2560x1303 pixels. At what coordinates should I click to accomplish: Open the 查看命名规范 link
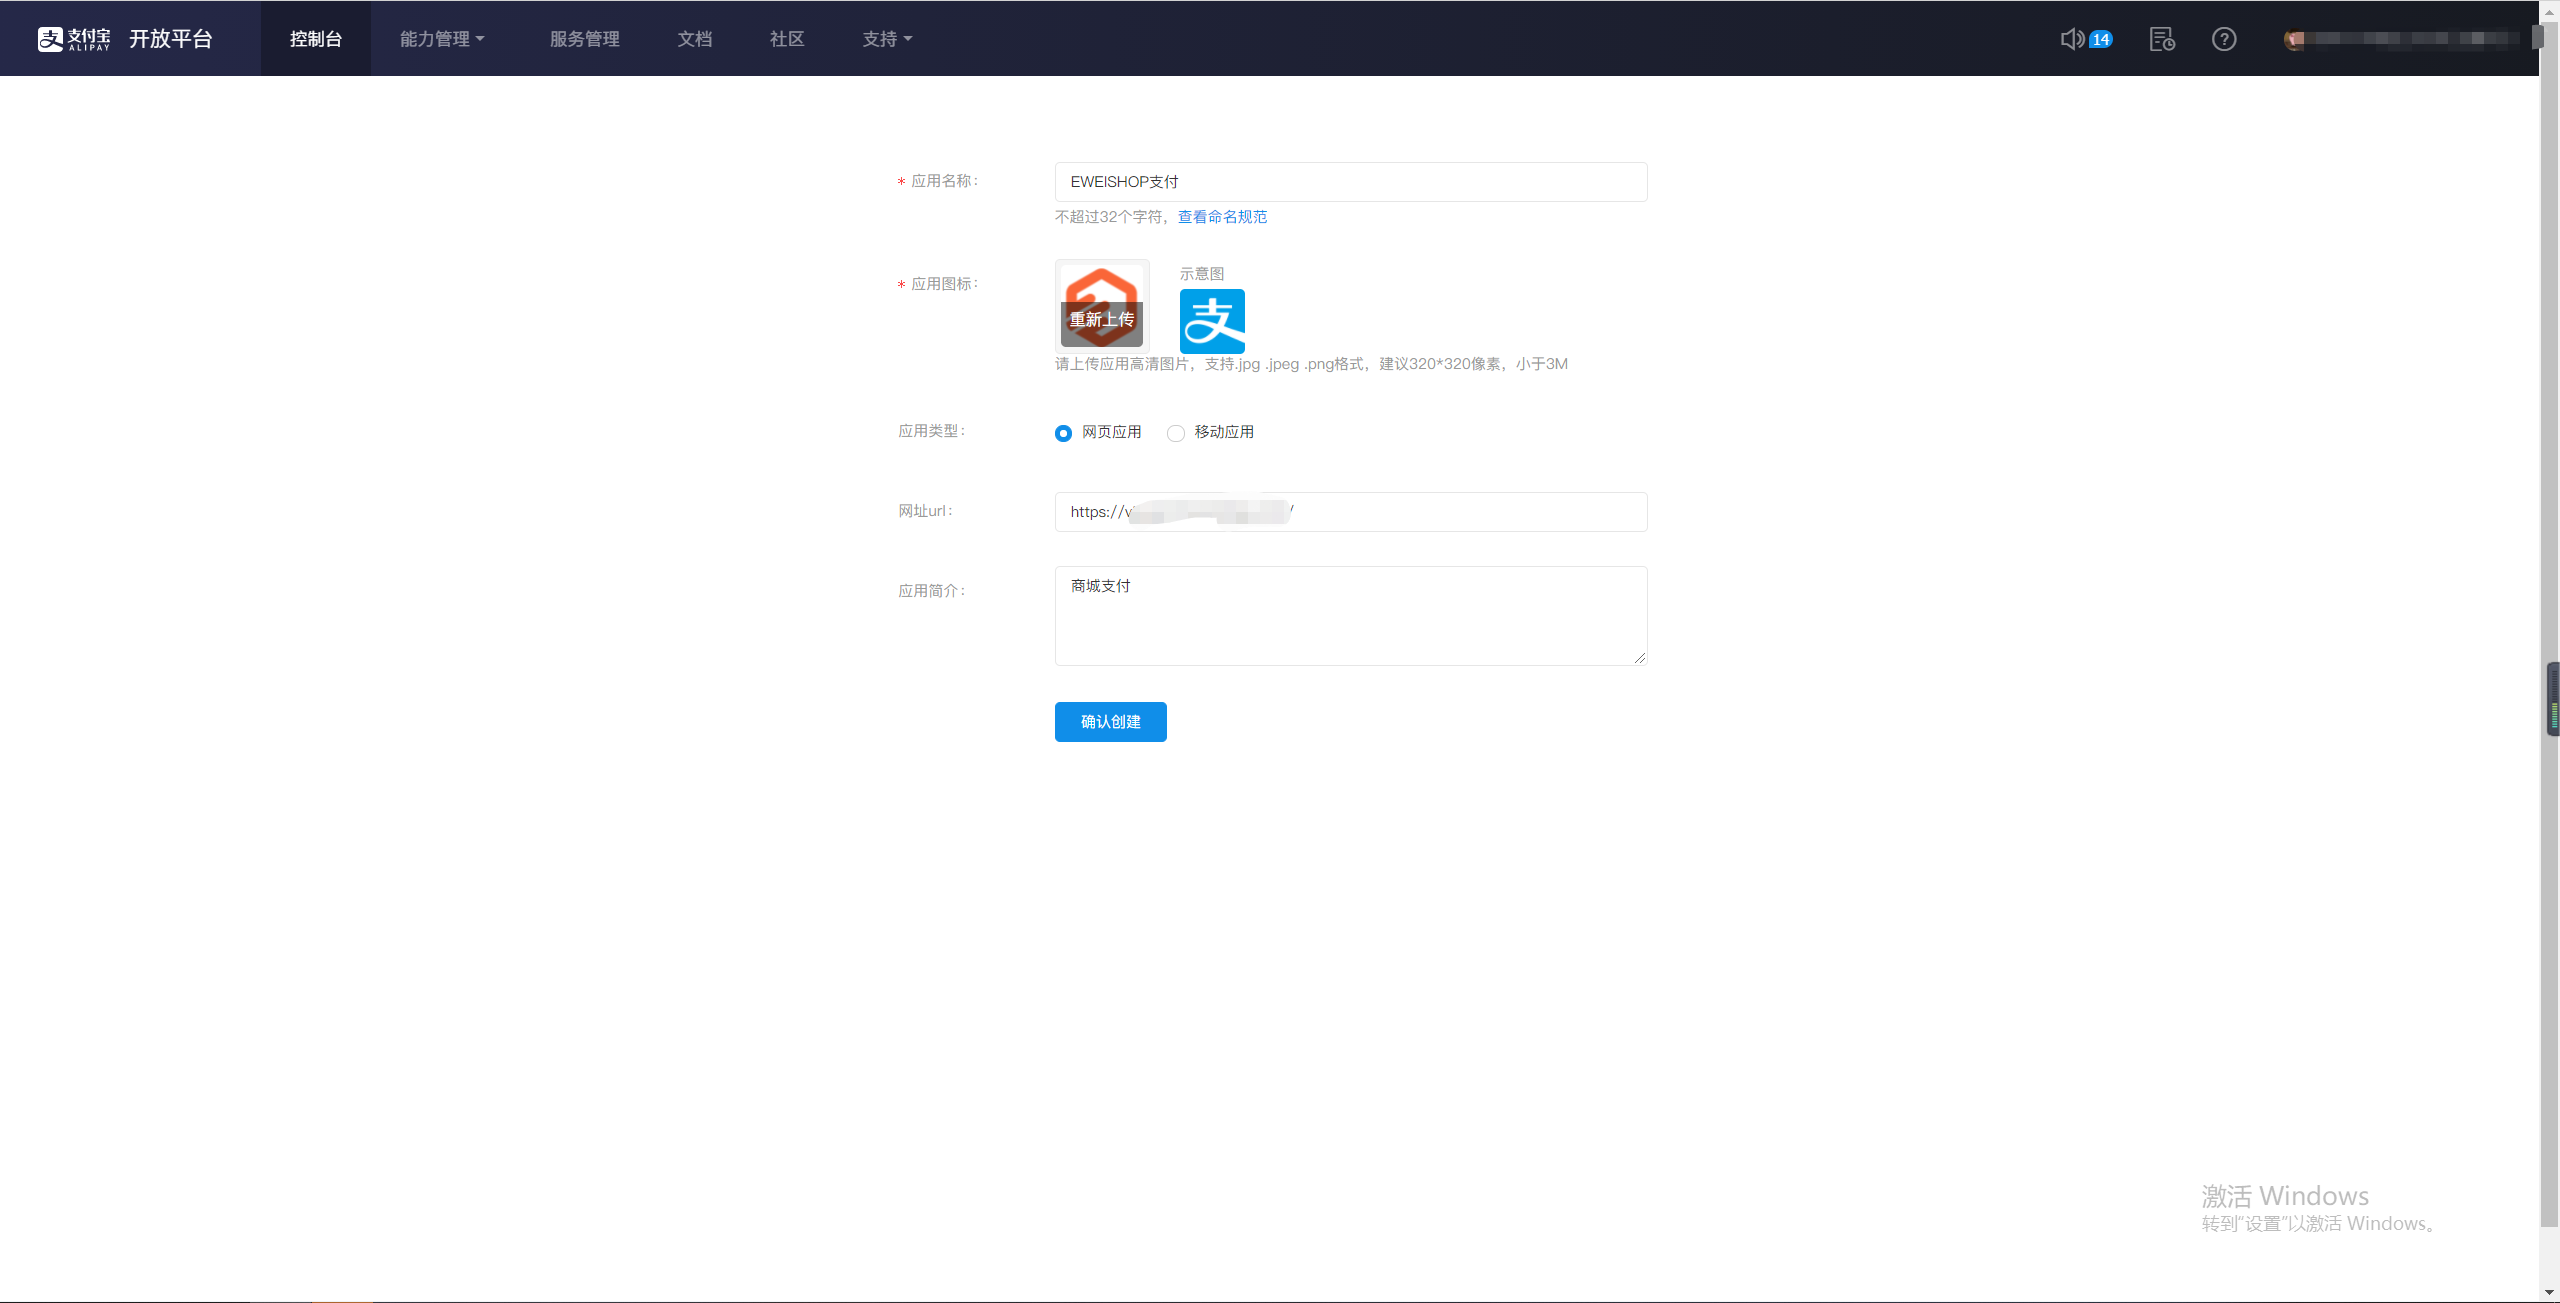coord(1222,217)
